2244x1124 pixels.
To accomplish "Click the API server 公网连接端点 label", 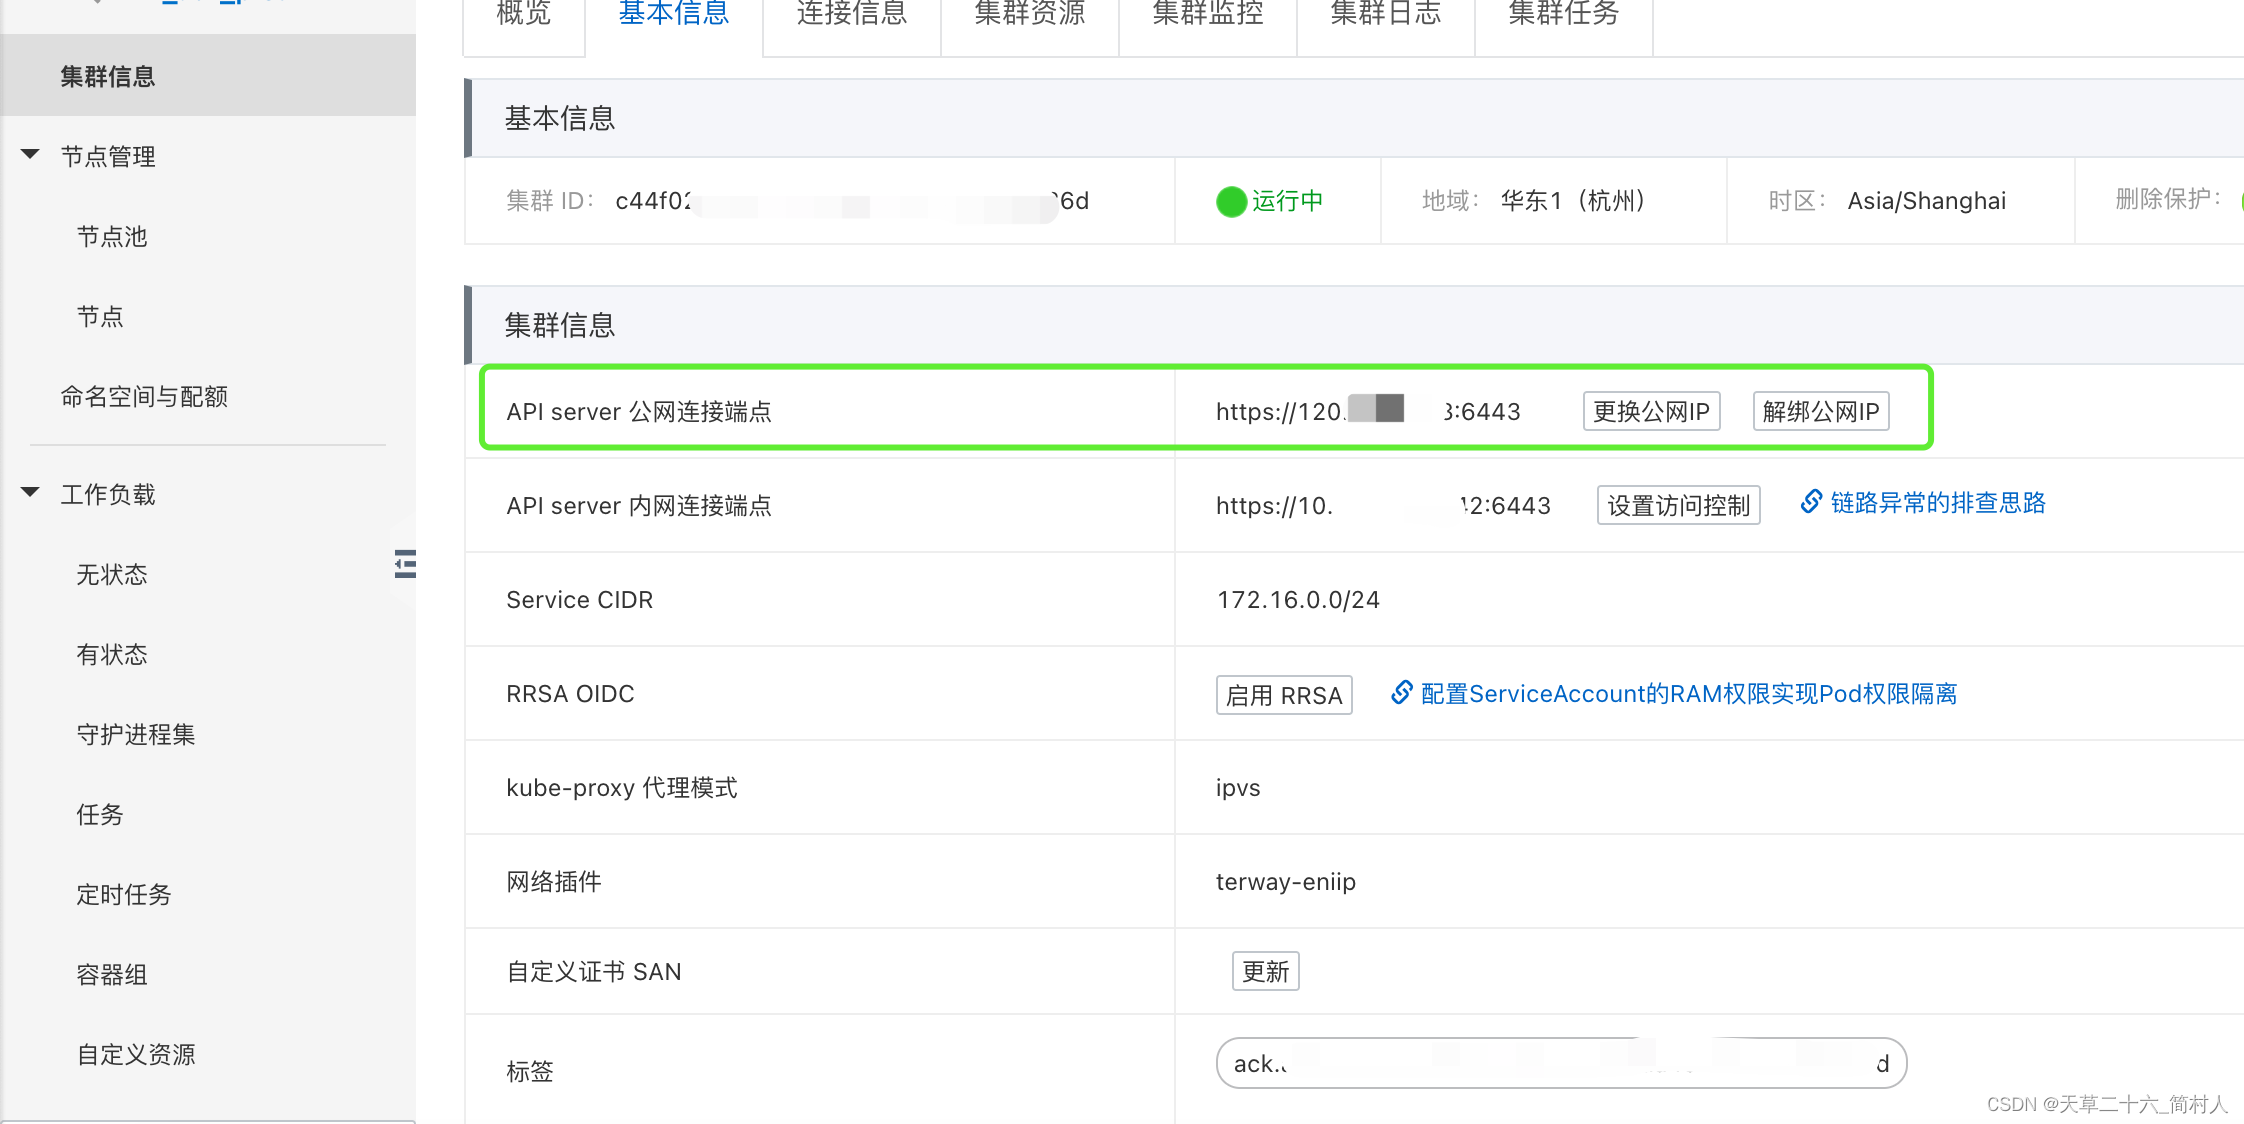I will pyautogui.click(x=639, y=411).
